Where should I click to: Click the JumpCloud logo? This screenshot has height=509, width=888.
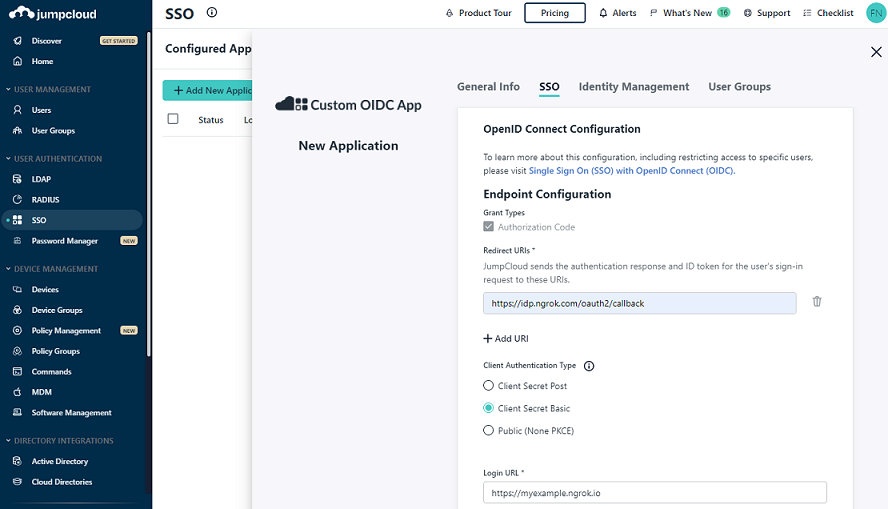[53, 14]
